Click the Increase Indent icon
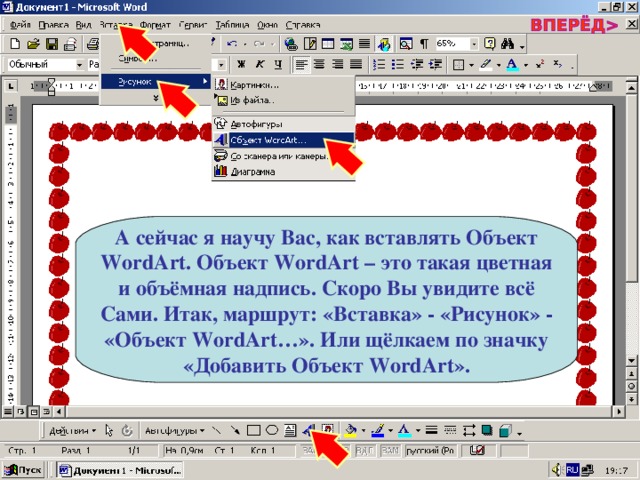The height and width of the screenshot is (480, 640). pyautogui.click(x=436, y=64)
